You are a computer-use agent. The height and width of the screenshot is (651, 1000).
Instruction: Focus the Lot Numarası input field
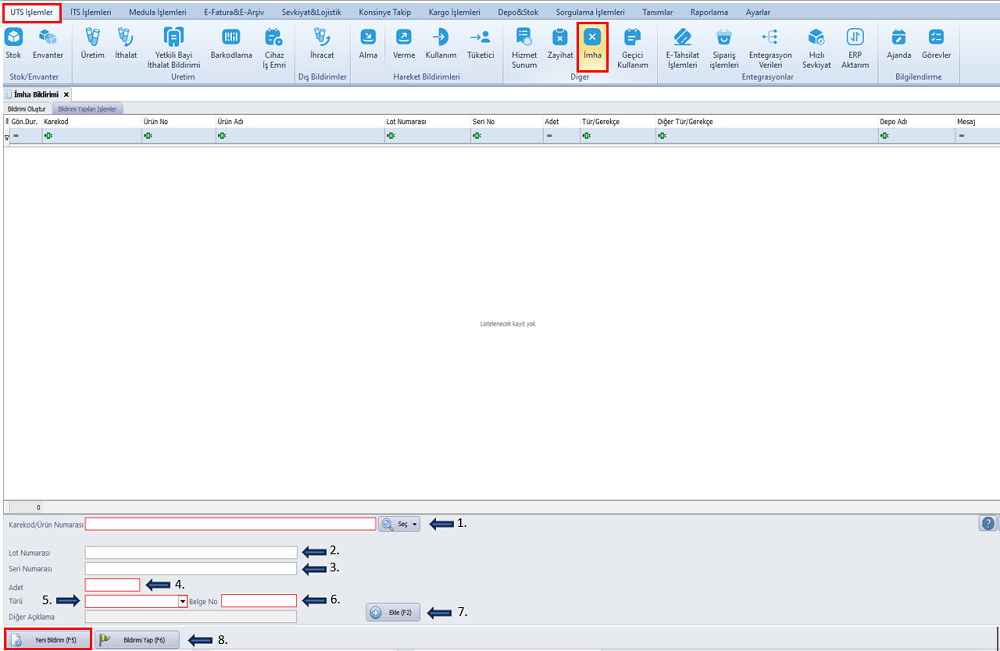coord(191,552)
